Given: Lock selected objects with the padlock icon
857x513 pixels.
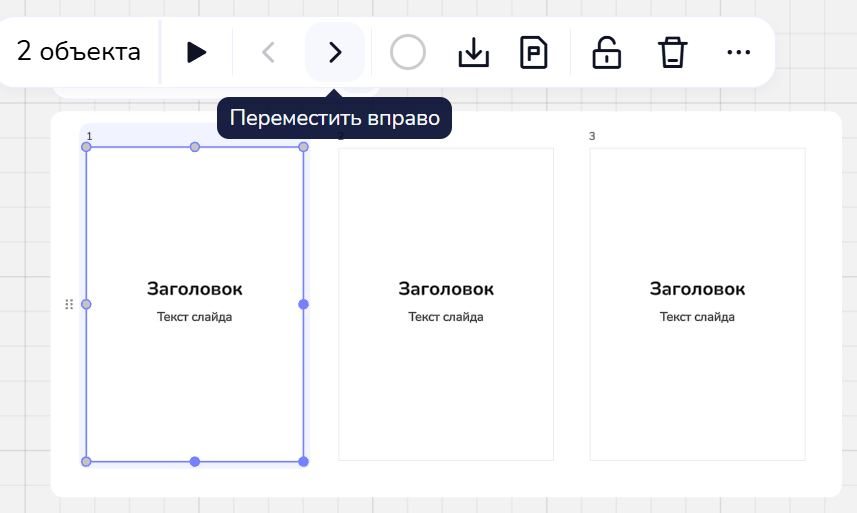Looking at the screenshot, I should [606, 52].
